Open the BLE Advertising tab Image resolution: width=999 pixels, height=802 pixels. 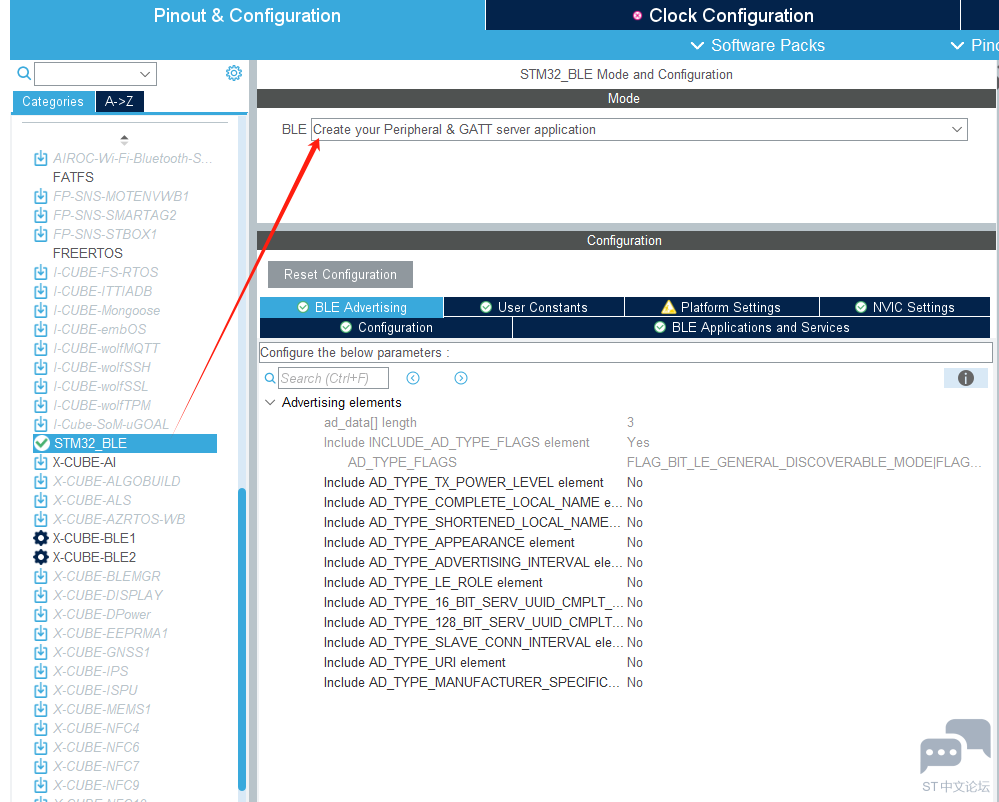pos(352,307)
